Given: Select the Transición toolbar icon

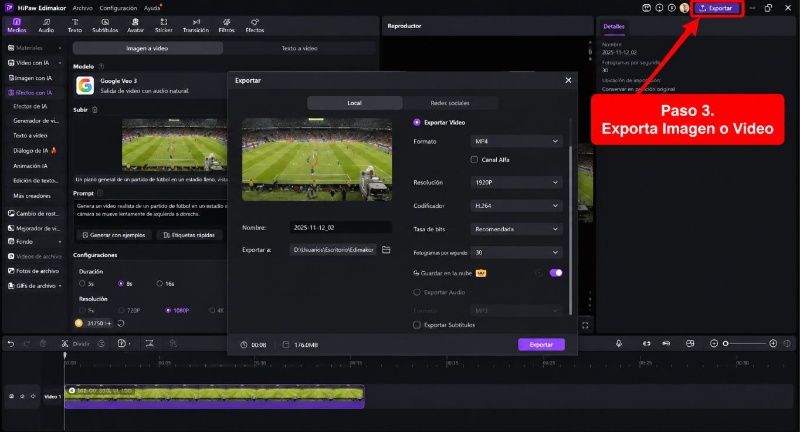Looking at the screenshot, I should tap(196, 26).
